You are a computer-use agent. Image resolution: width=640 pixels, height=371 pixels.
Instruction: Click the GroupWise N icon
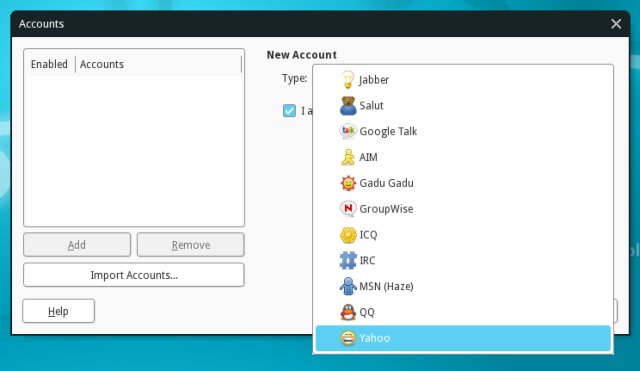pos(348,209)
